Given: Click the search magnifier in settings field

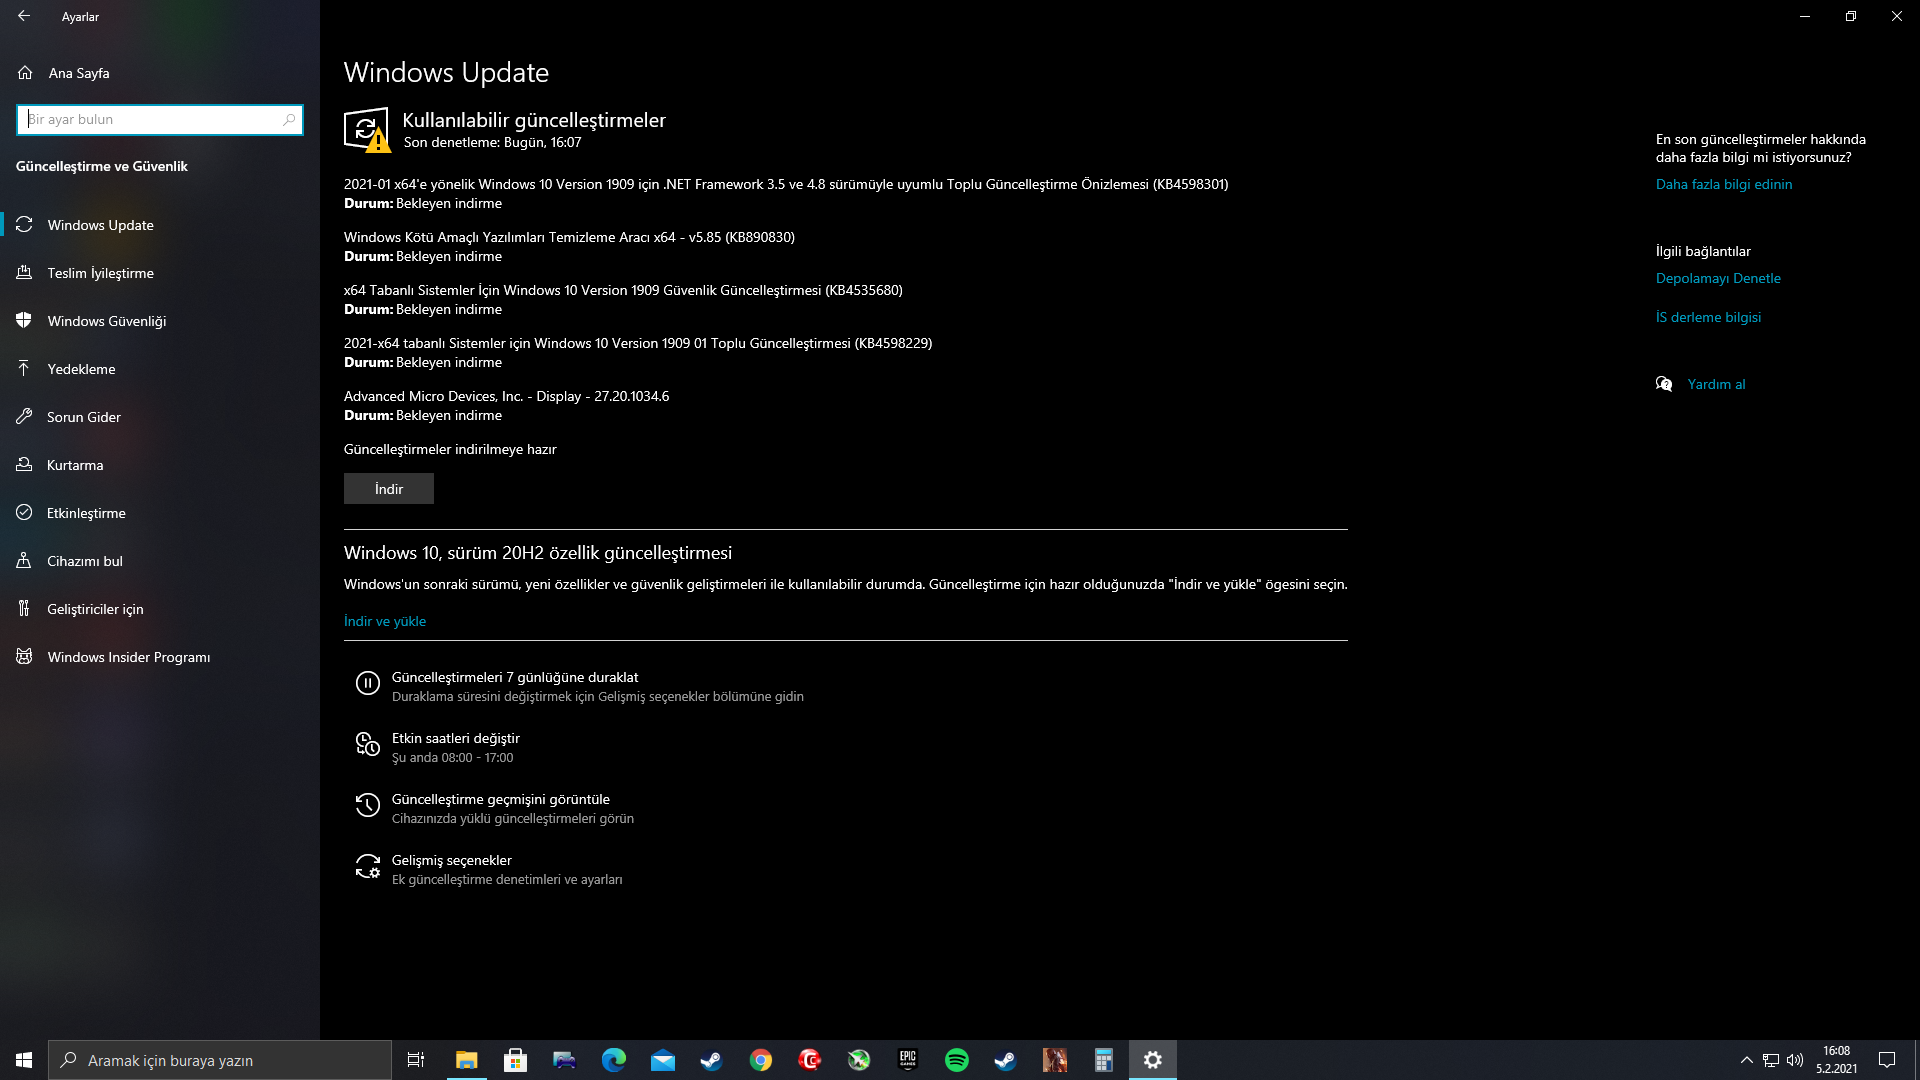Looking at the screenshot, I should pos(289,119).
